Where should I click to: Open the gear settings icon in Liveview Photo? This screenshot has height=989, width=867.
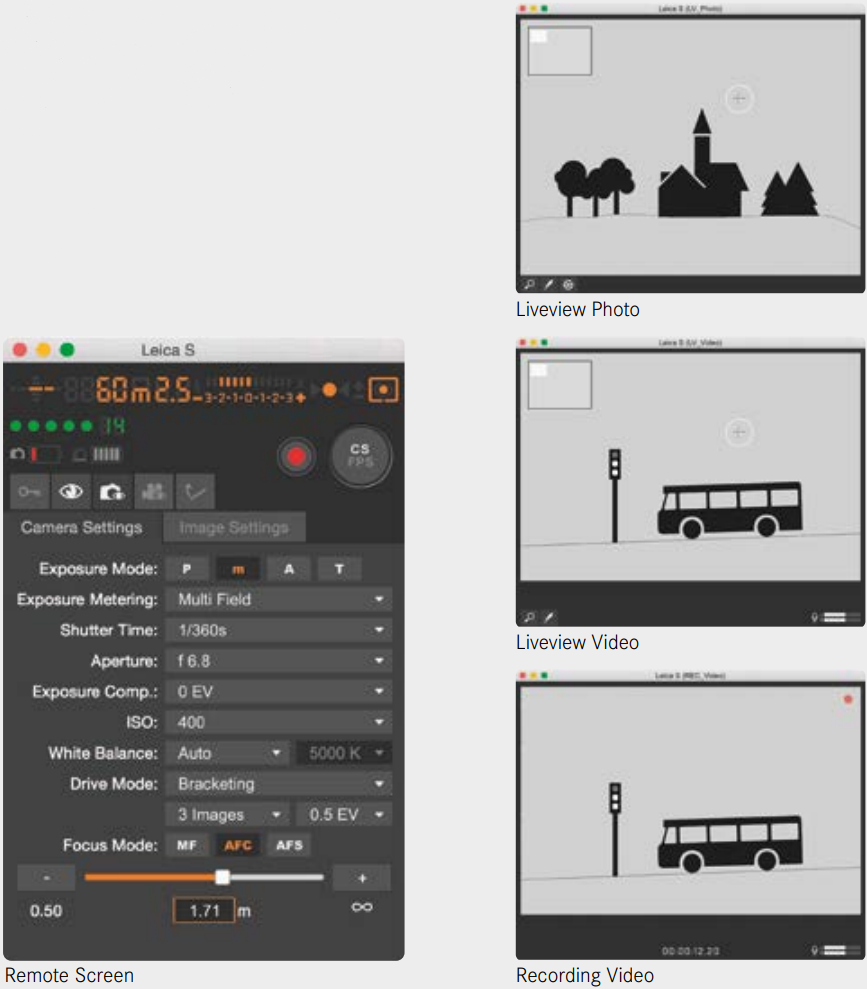(567, 284)
